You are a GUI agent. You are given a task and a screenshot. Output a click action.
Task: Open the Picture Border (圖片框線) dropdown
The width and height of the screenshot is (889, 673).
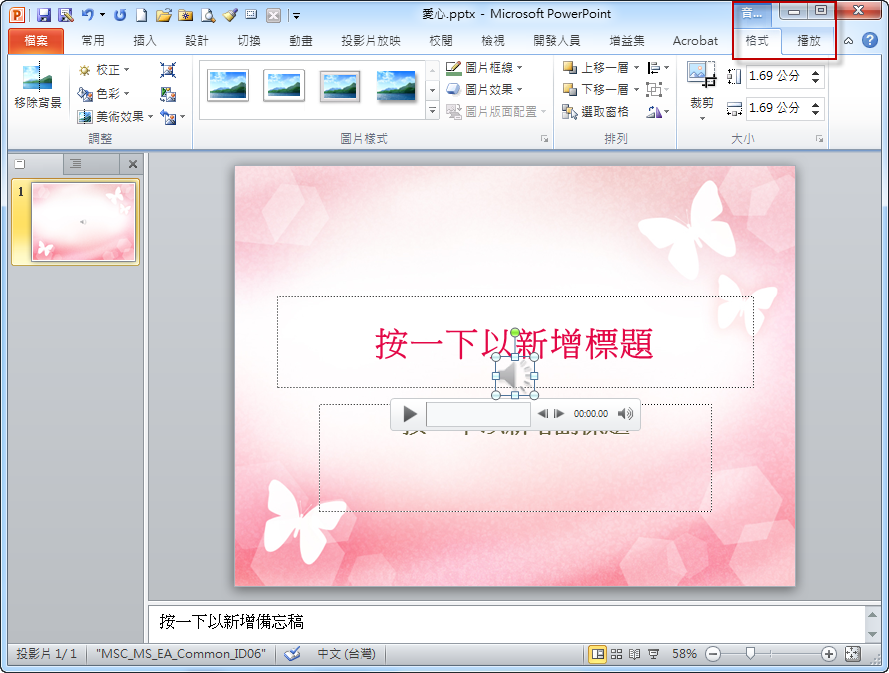[x=484, y=67]
